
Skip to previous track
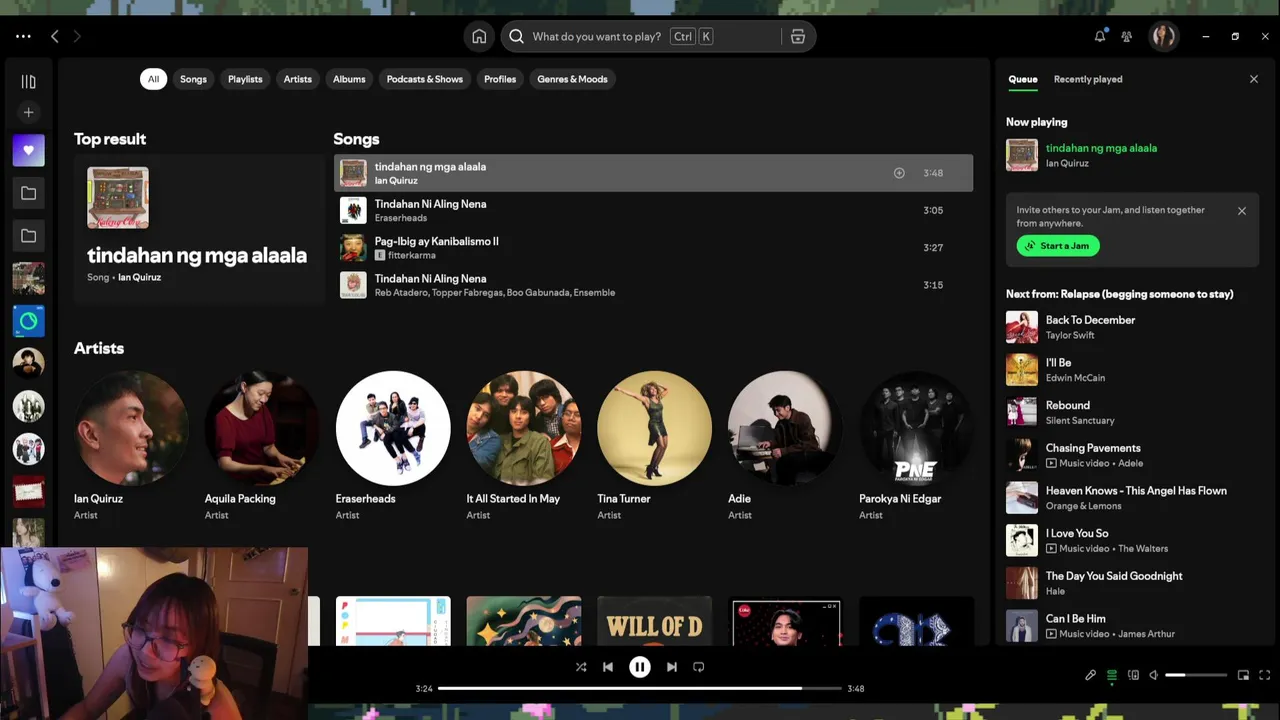click(608, 667)
